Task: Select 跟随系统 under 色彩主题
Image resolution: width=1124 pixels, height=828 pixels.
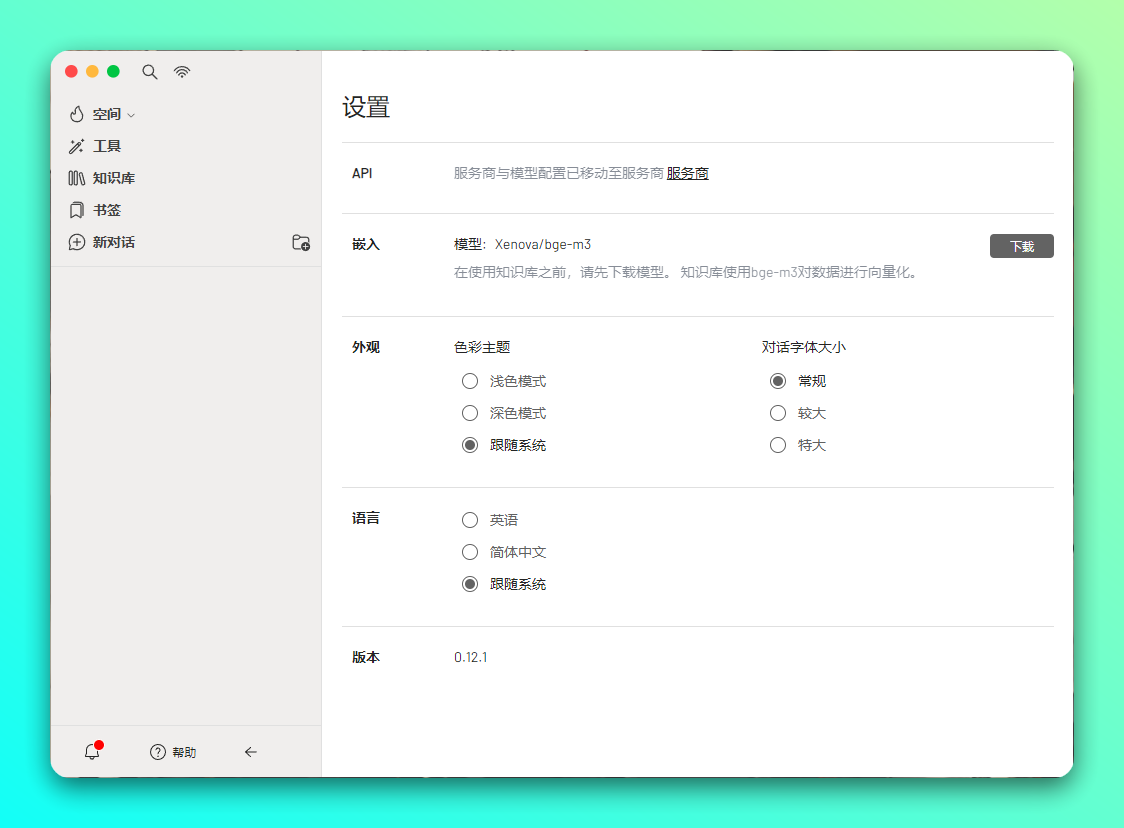Action: pos(470,445)
